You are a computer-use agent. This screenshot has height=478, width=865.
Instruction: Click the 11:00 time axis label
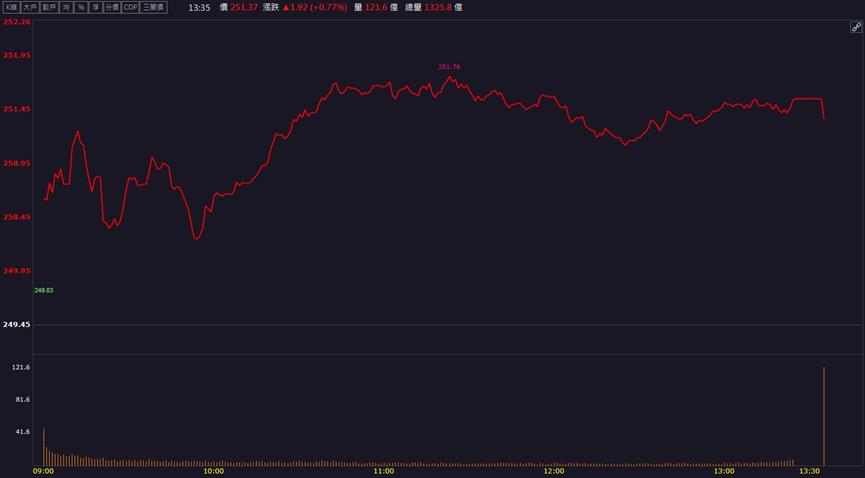(383, 471)
